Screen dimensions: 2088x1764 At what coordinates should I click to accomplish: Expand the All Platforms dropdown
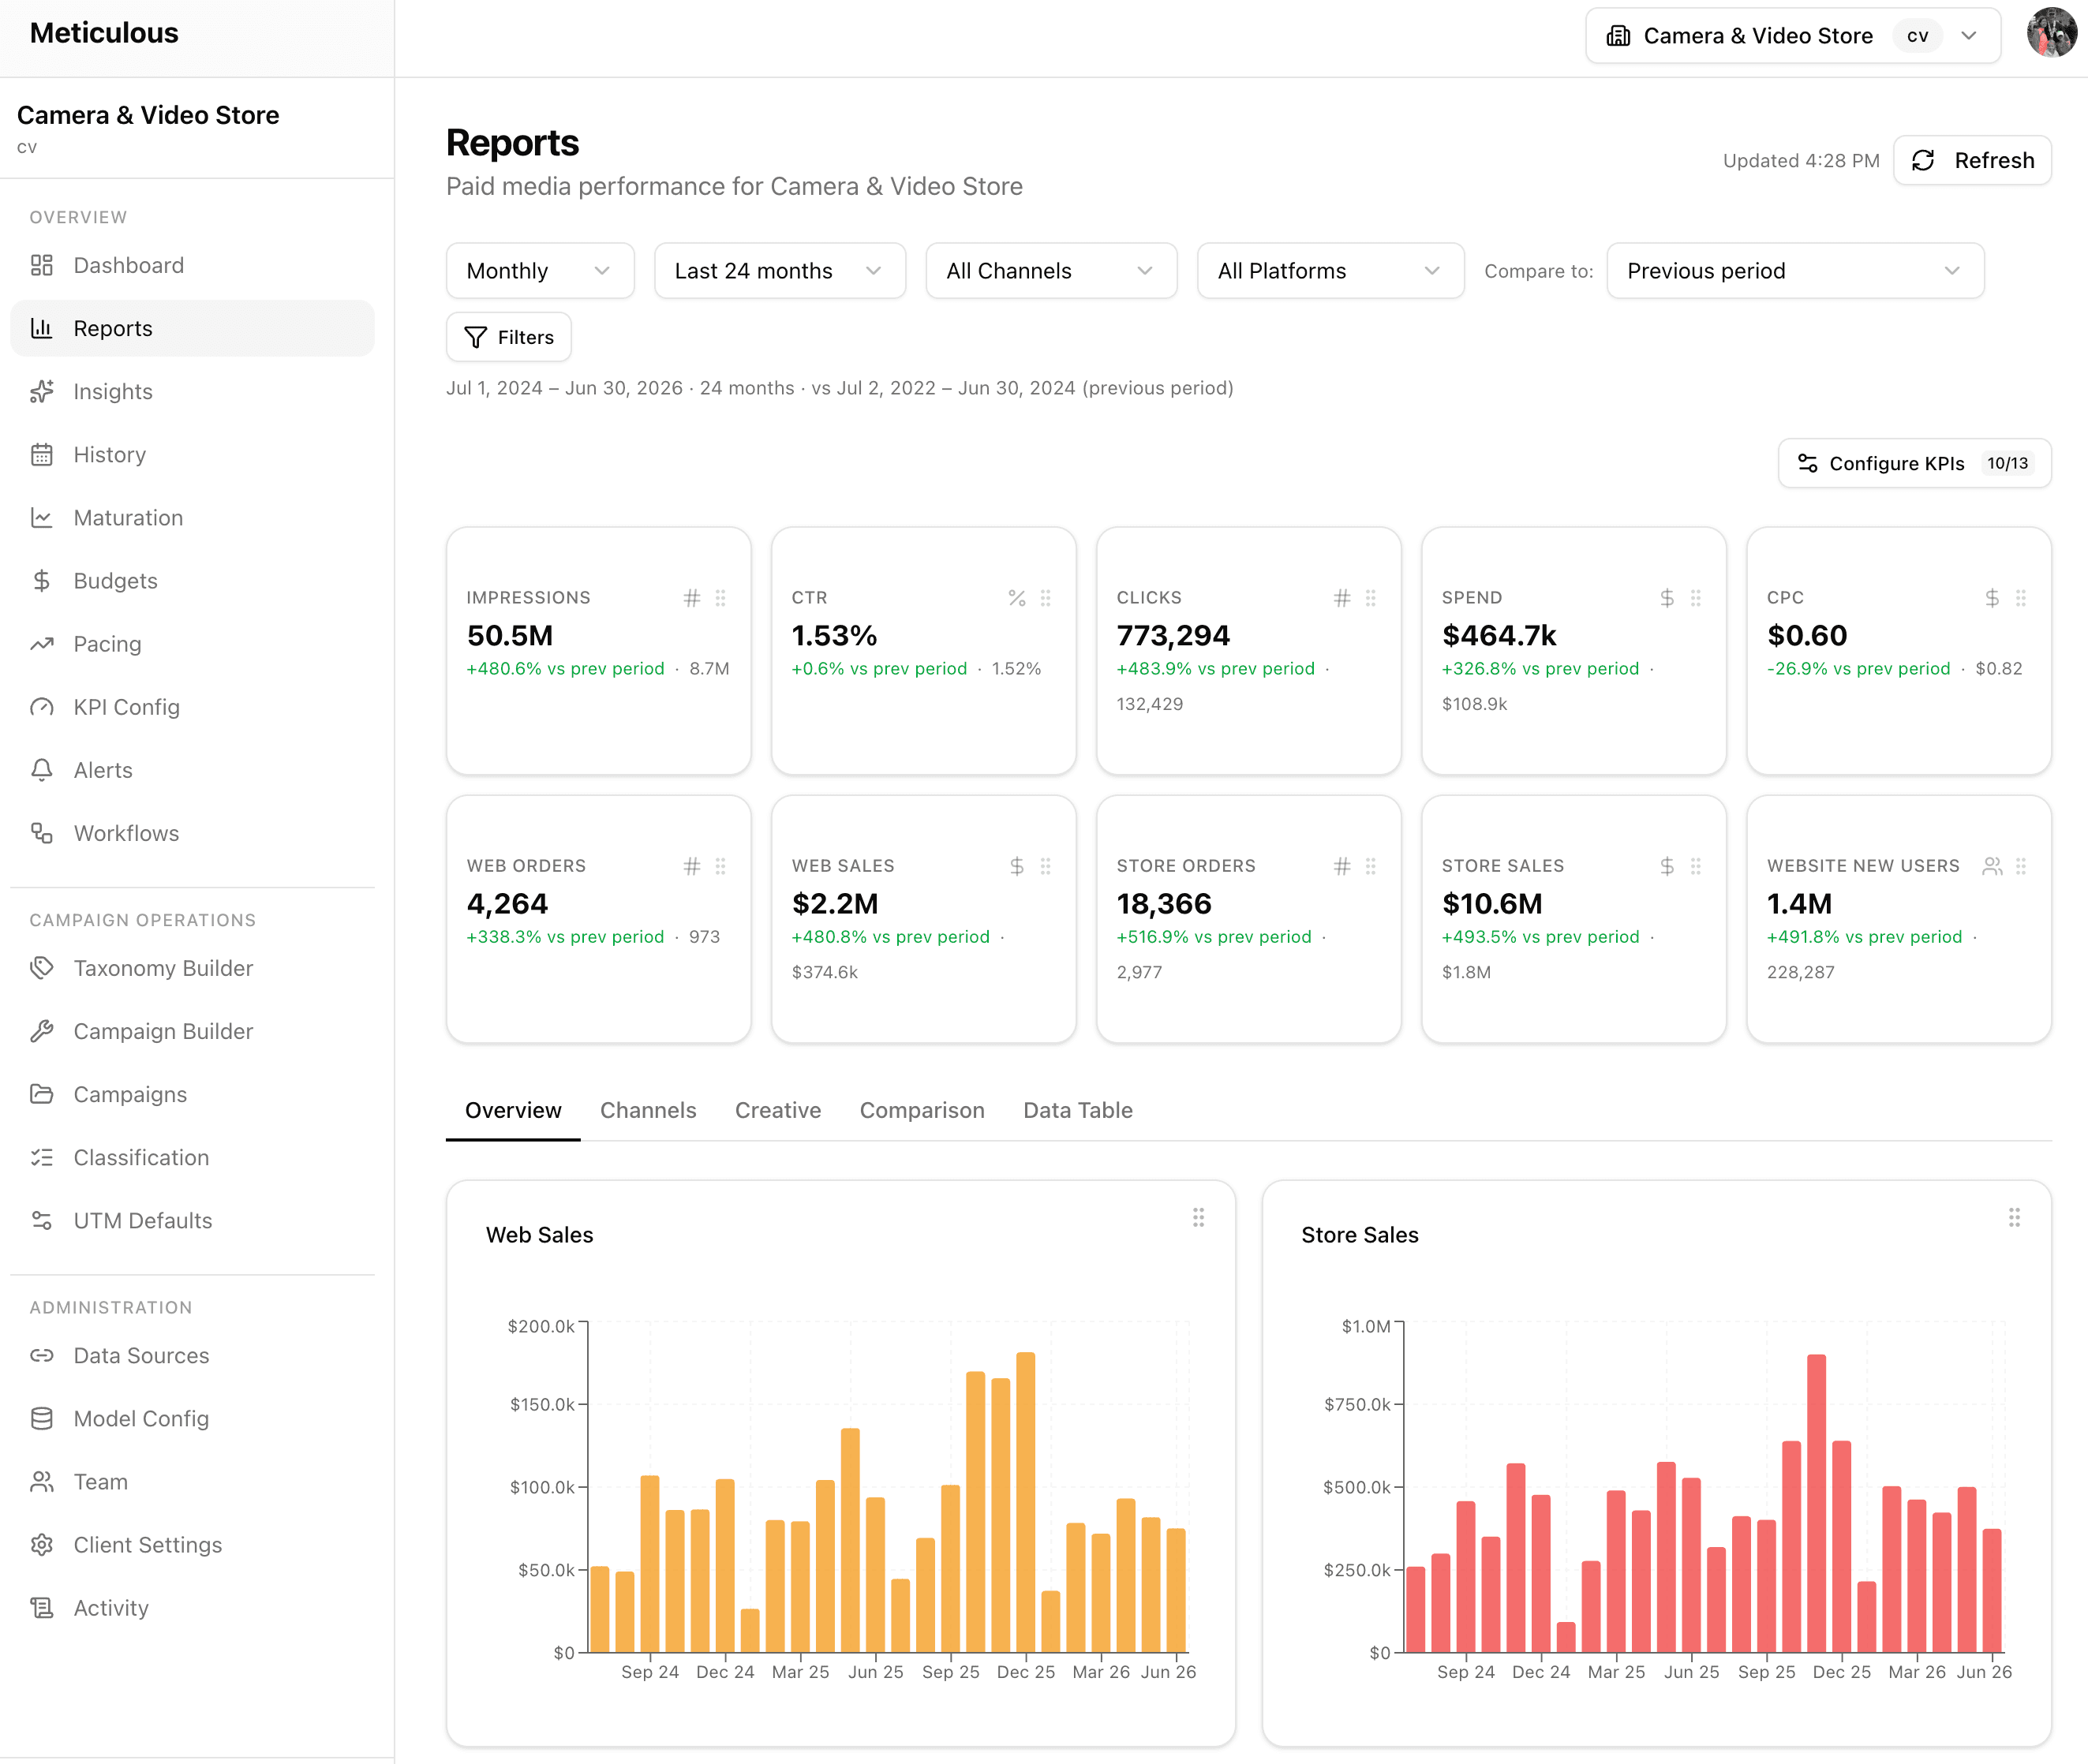click(1330, 271)
